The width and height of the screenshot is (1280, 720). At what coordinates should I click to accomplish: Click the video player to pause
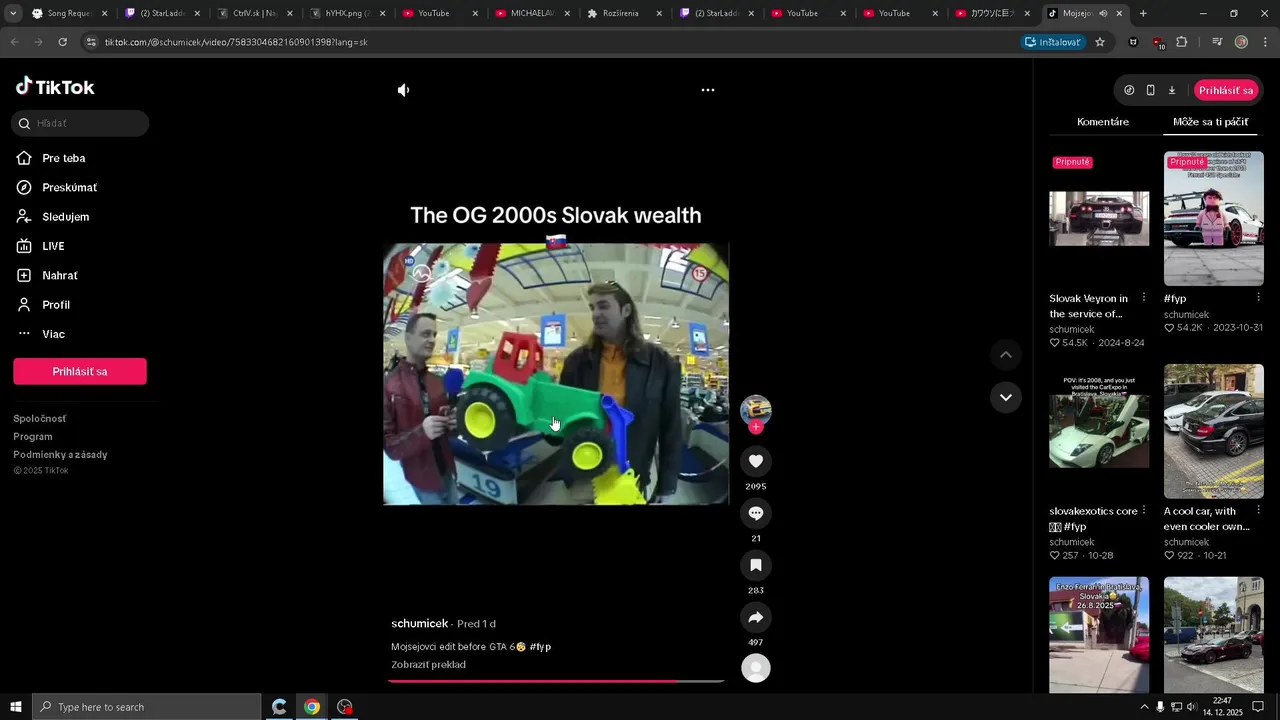coord(556,374)
